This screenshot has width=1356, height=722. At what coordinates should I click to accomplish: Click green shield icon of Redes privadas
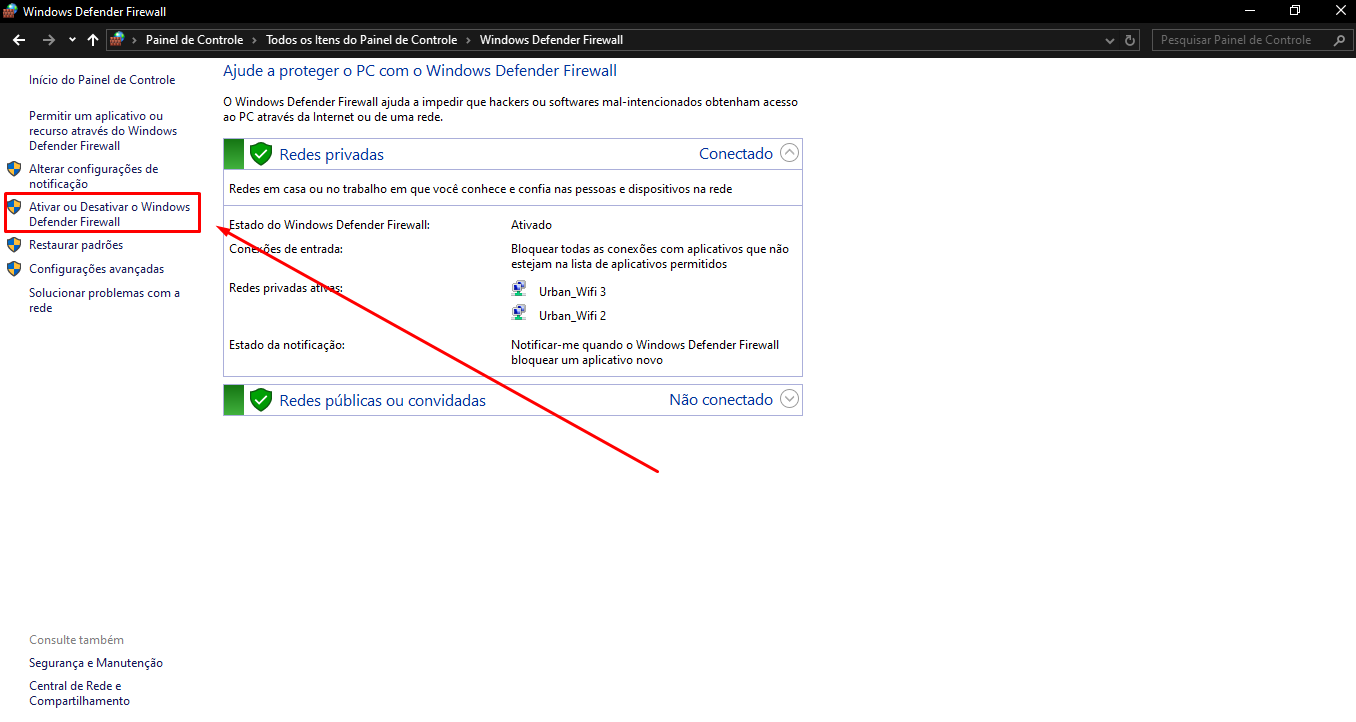point(261,154)
